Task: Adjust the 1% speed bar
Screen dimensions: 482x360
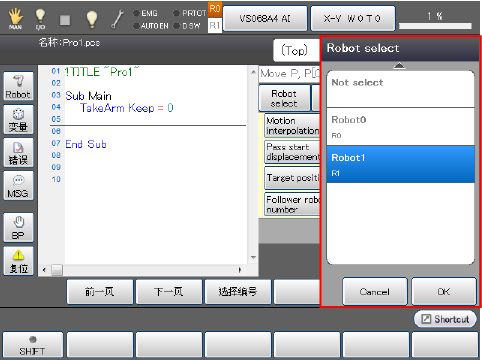Action: (435, 26)
